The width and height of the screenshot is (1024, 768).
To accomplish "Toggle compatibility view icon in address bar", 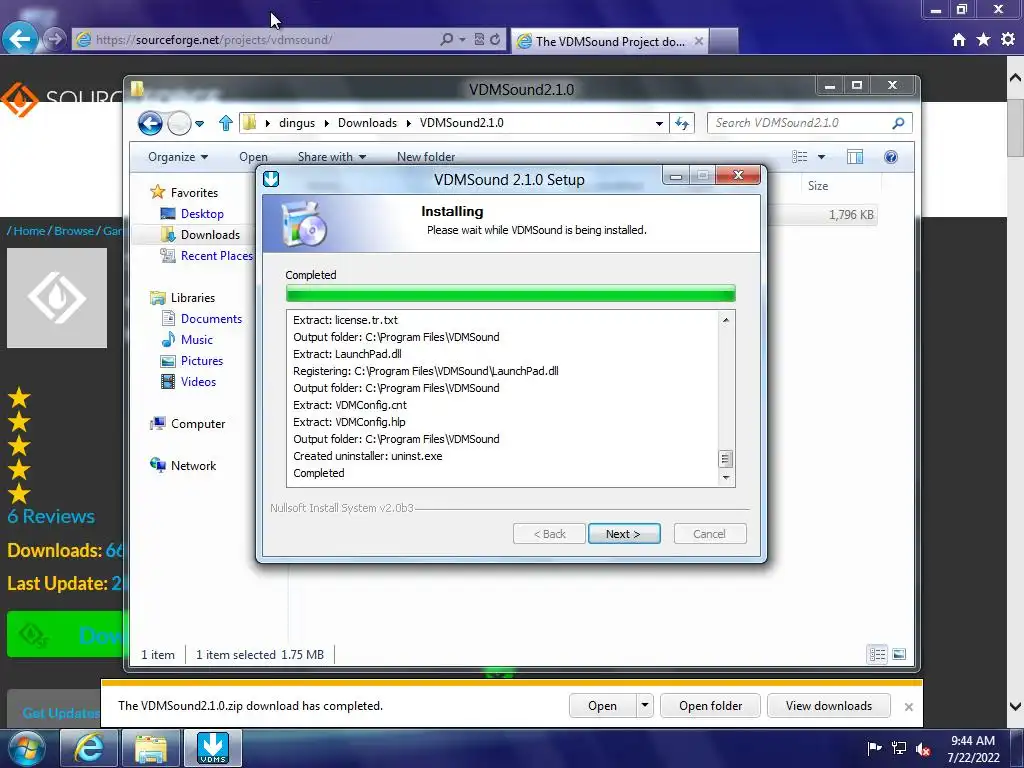I will (479, 40).
